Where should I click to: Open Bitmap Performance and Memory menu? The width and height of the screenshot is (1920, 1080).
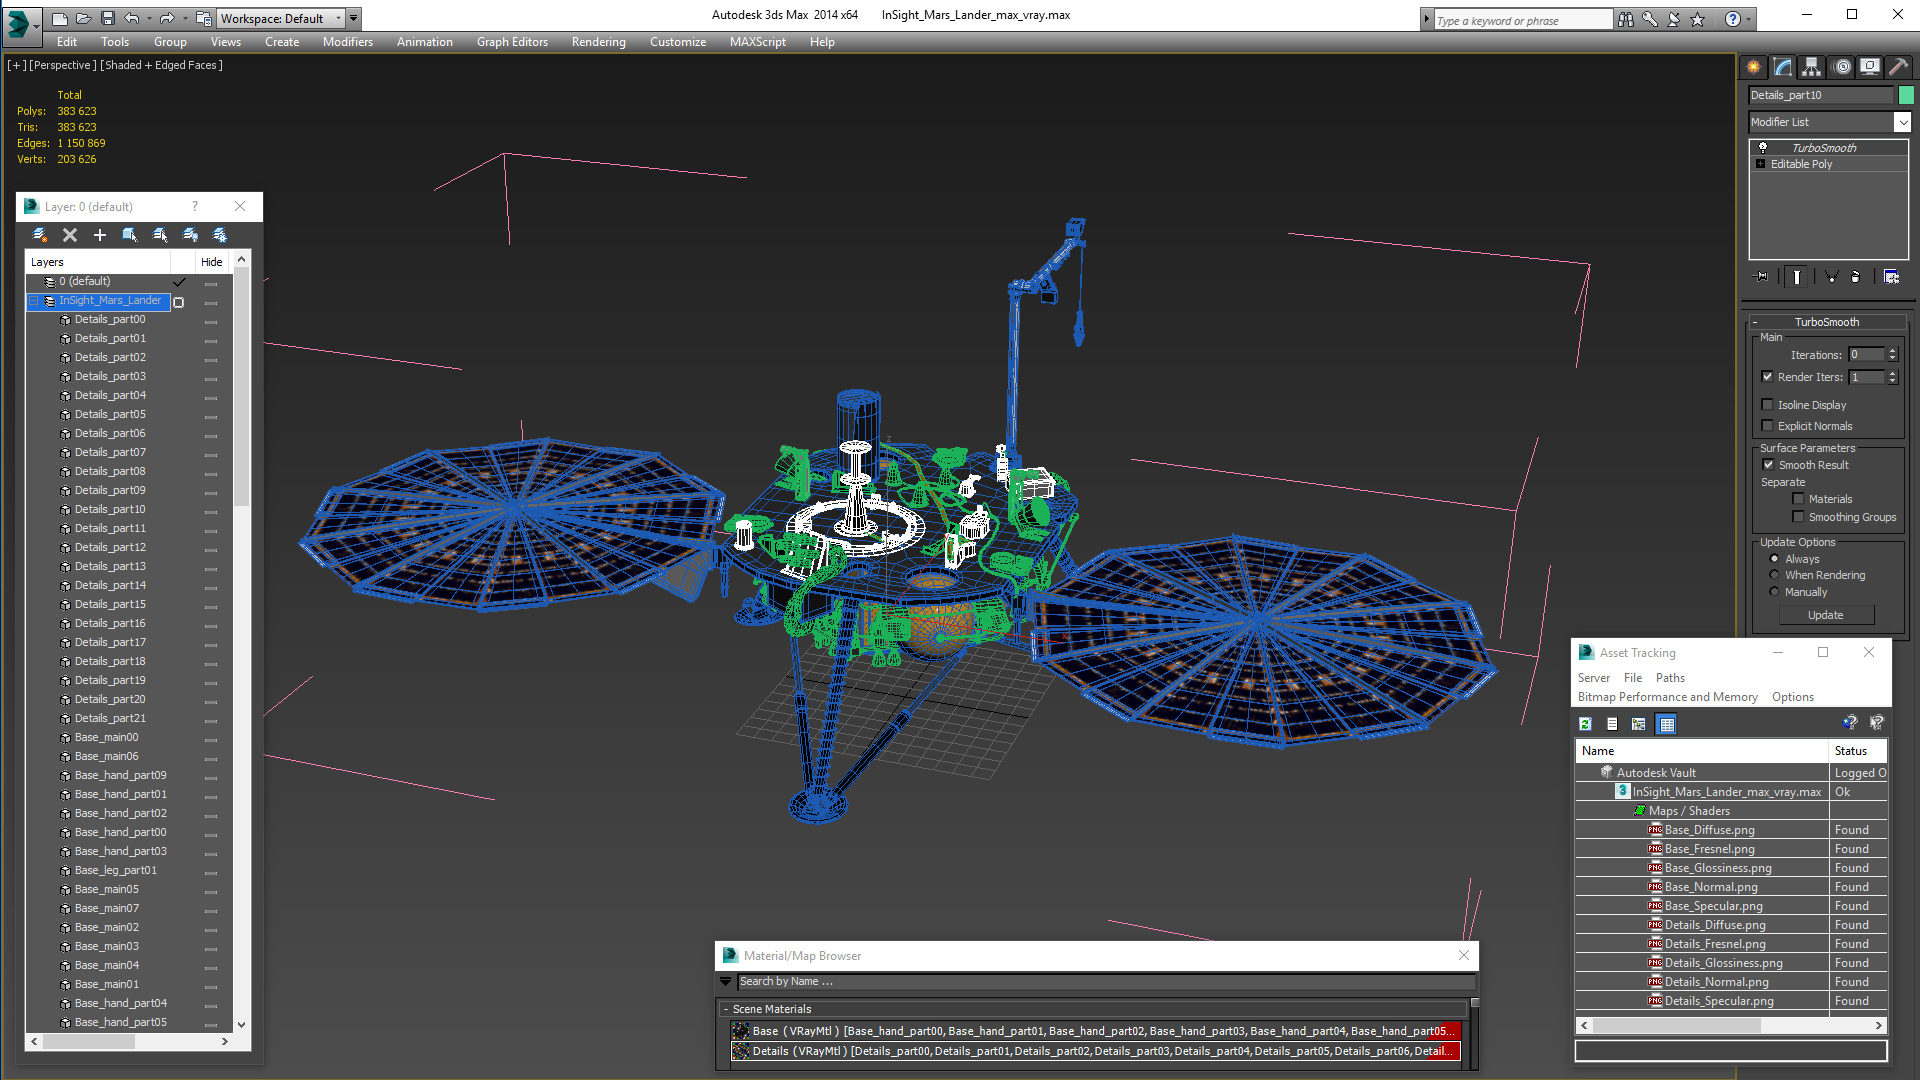[x=1667, y=697]
